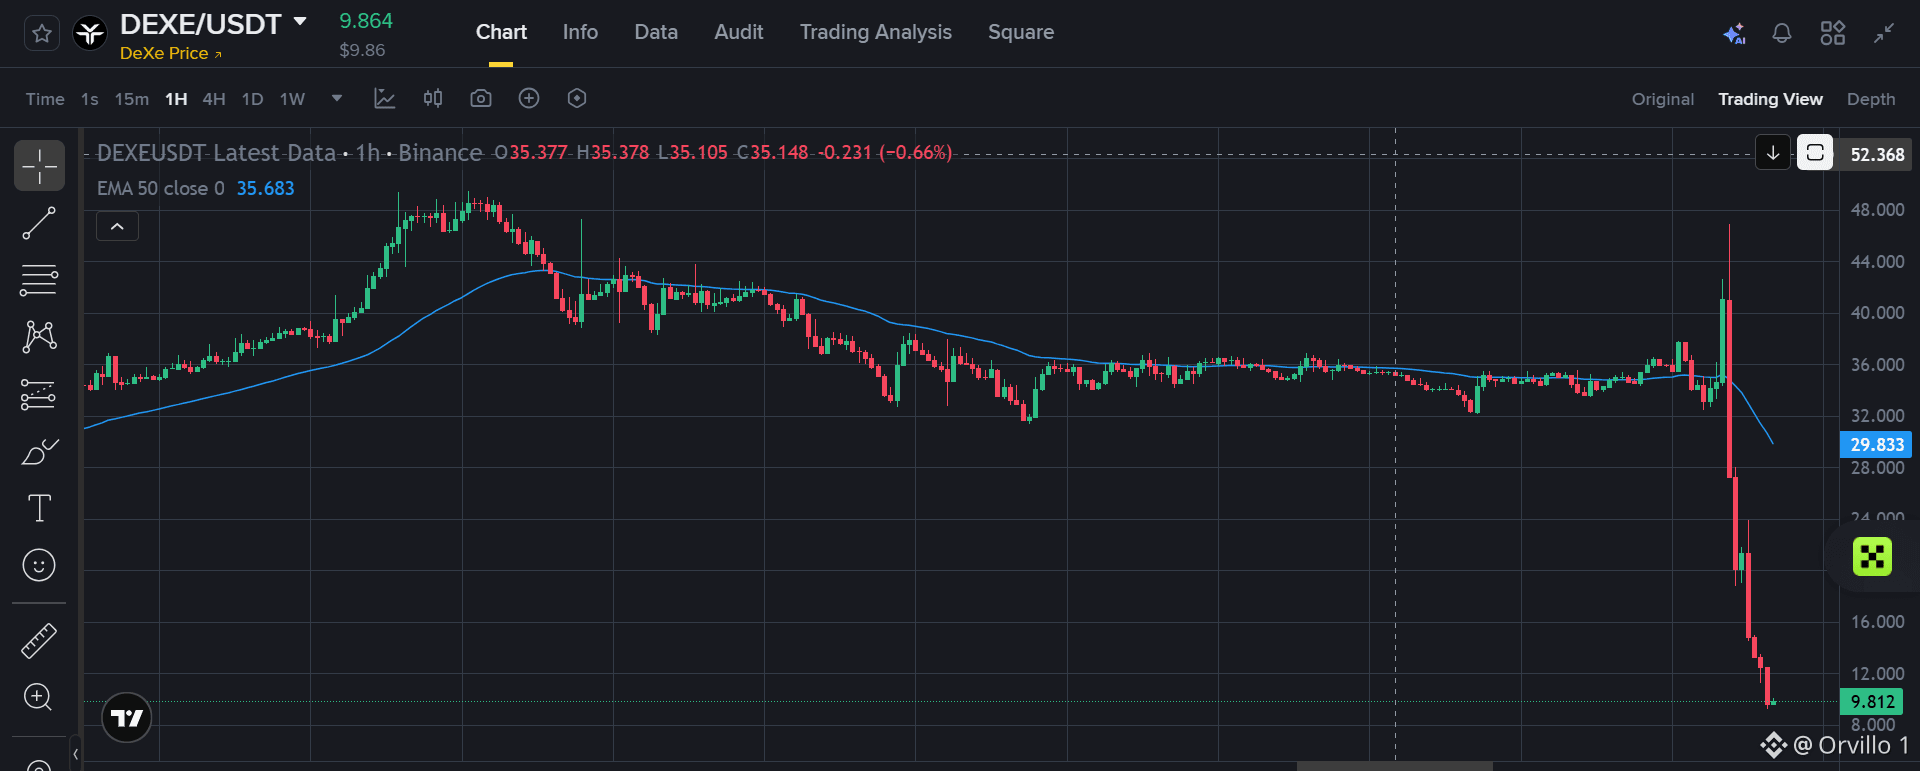Change candlestick chart style icon
The width and height of the screenshot is (1920, 771).
433,98
